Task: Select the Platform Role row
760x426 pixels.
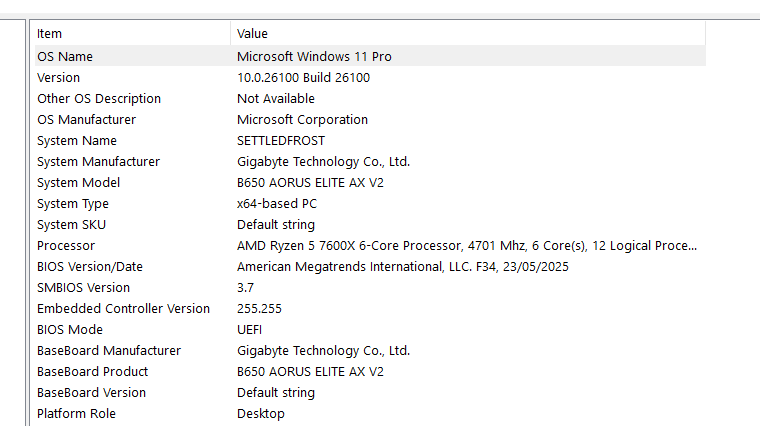Action: tap(76, 414)
